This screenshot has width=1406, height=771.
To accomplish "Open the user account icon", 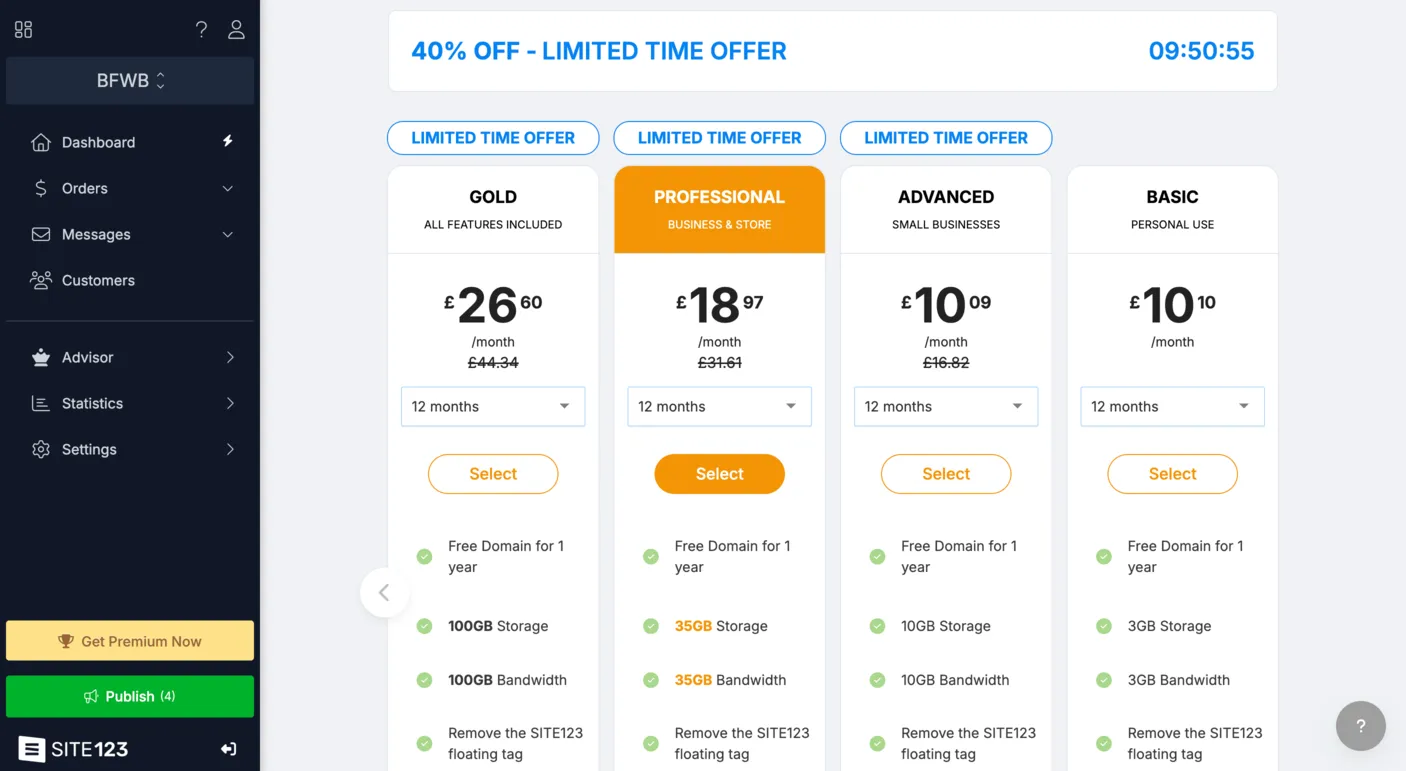I will click(236, 29).
